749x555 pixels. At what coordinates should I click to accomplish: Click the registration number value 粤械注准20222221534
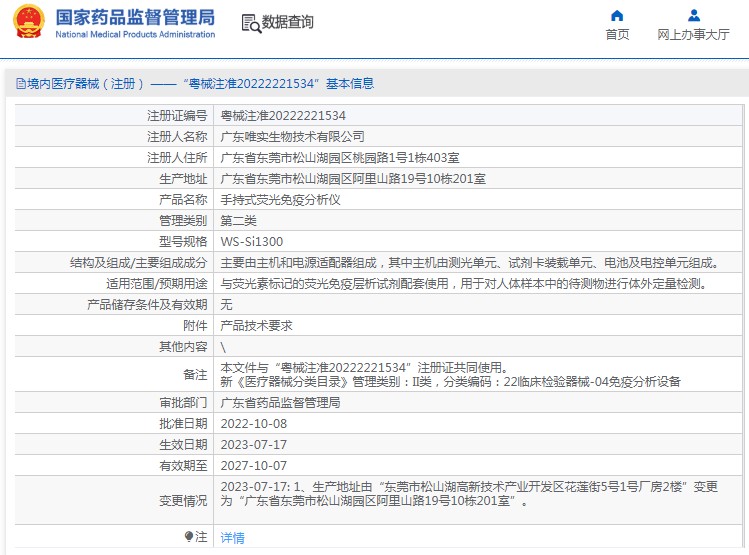[x=283, y=116]
